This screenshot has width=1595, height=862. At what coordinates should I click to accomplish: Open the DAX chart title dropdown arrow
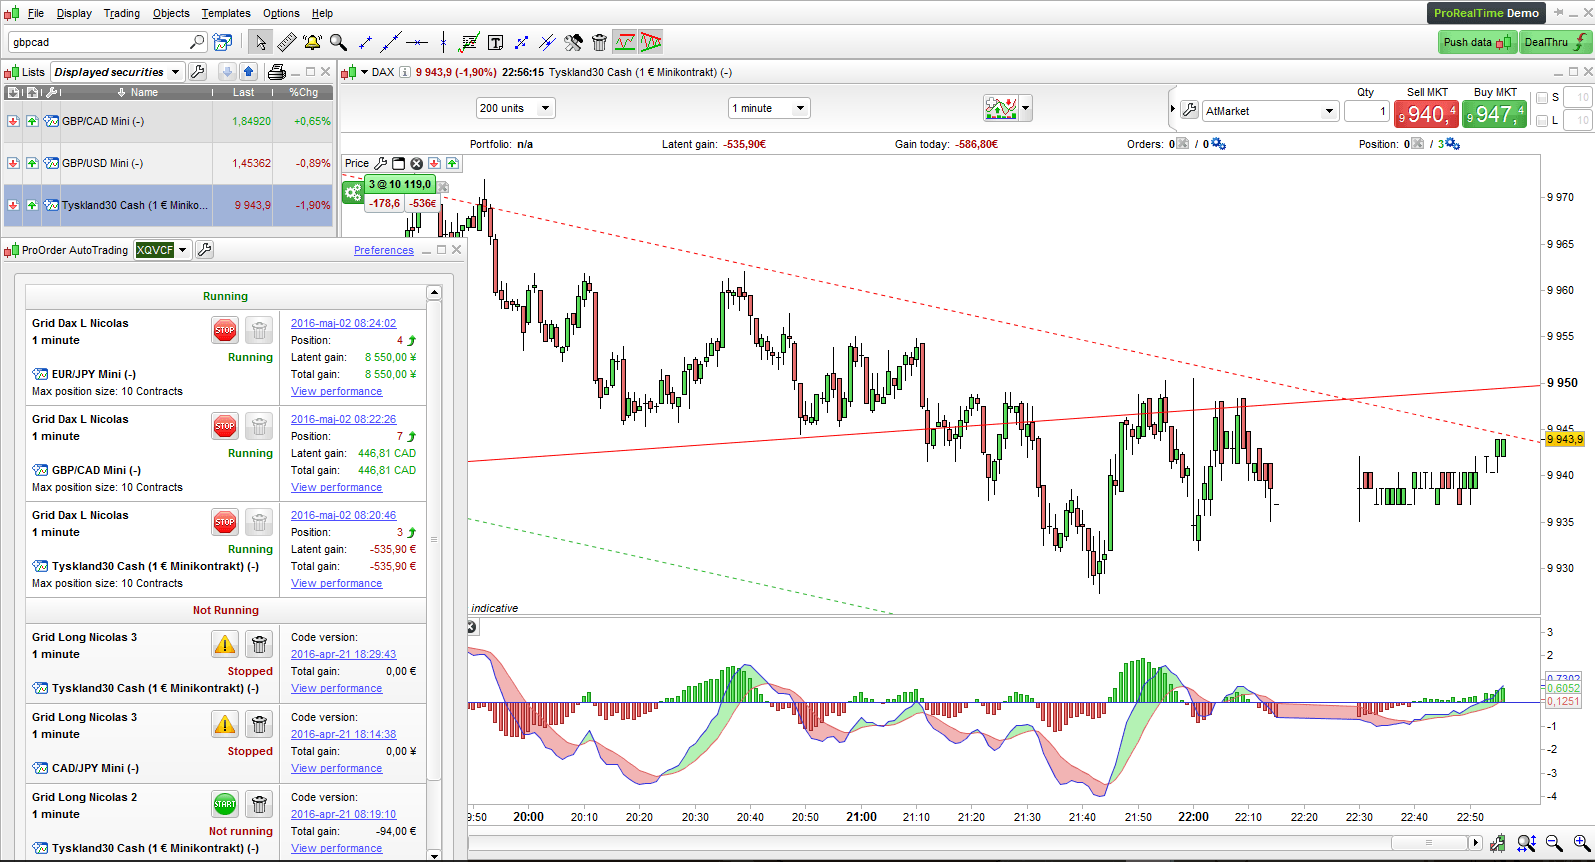click(x=364, y=72)
